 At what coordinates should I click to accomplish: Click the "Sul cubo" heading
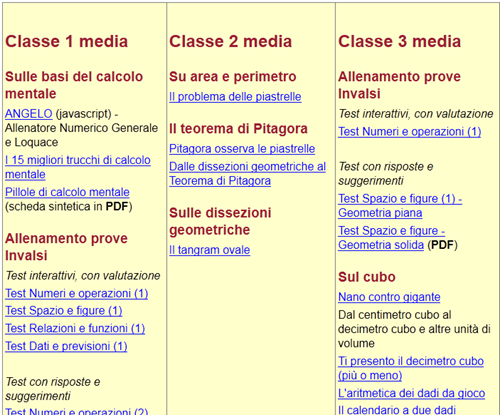367,277
